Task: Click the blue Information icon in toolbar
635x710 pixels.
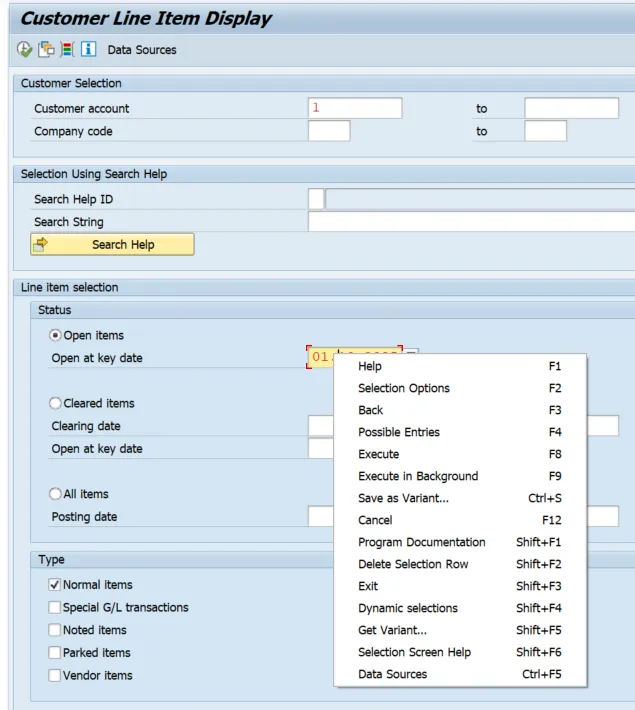Action: point(88,51)
